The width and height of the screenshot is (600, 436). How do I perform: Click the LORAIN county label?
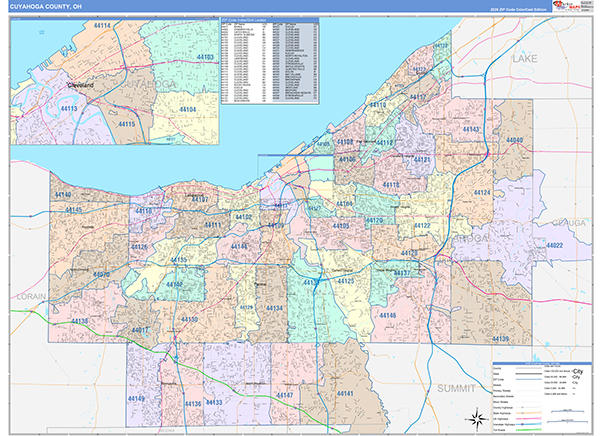(x=31, y=296)
